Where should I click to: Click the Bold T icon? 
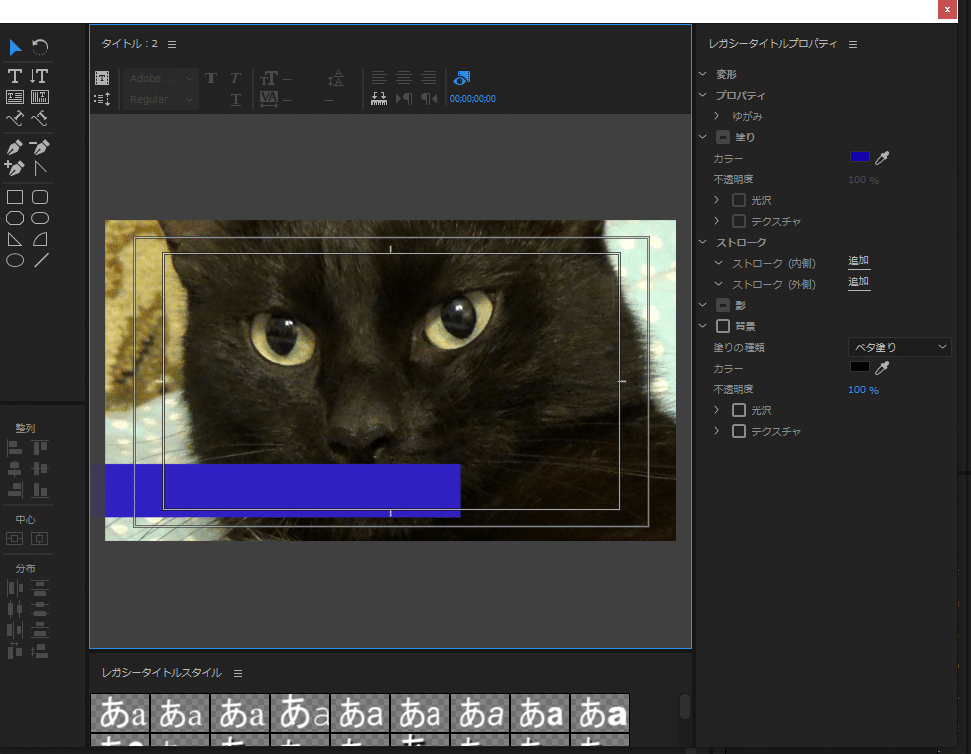point(211,78)
